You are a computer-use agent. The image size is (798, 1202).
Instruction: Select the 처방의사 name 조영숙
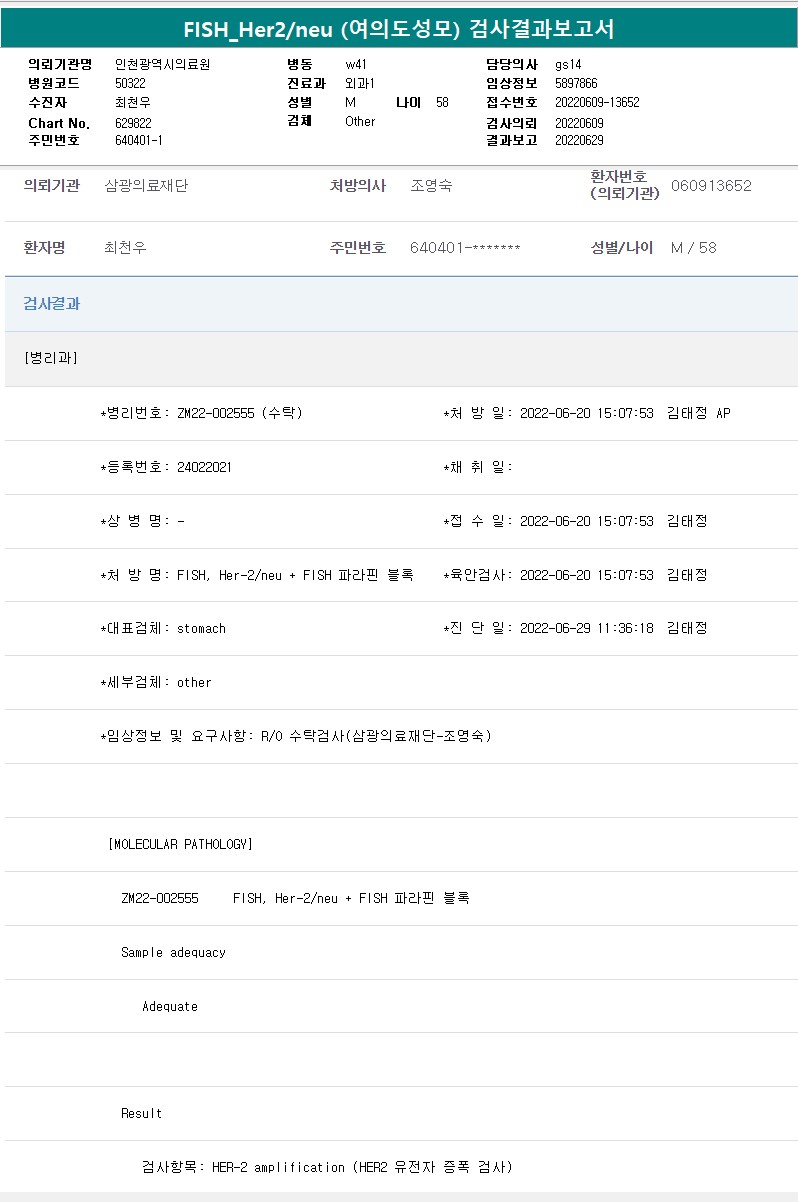pyautogui.click(x=431, y=186)
